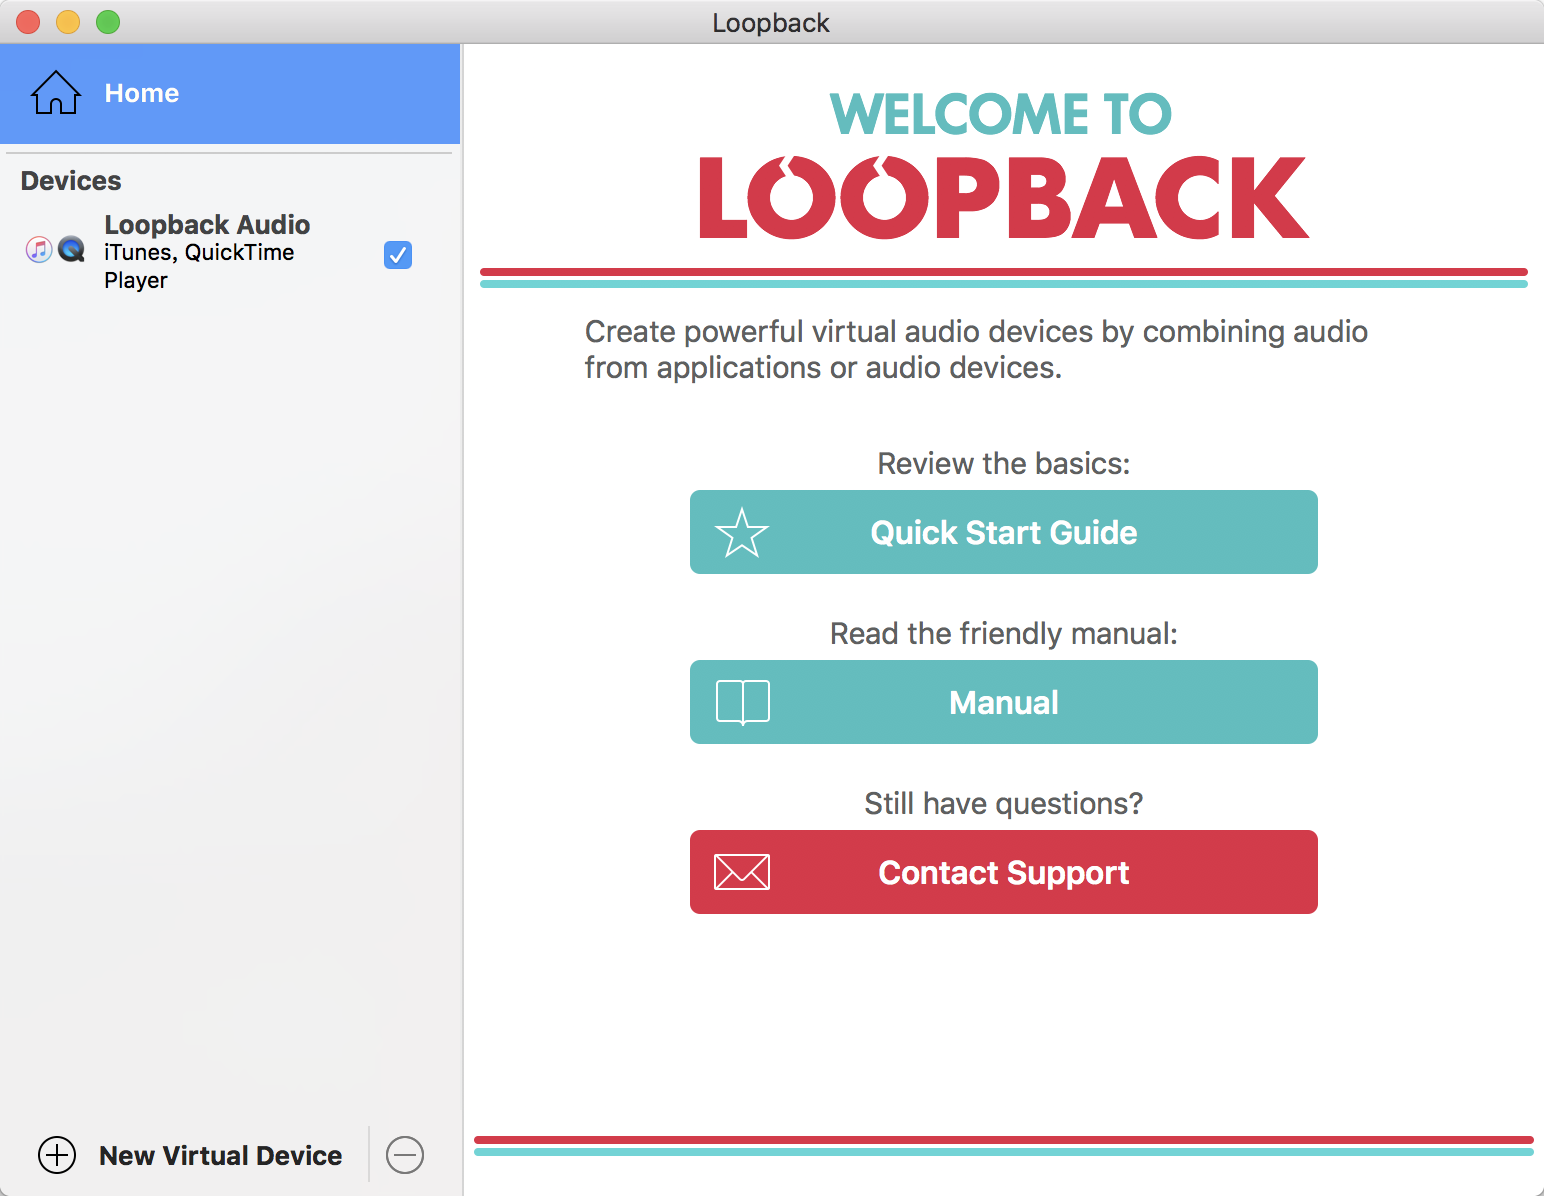Click the minus icon next to New Virtual Device
Viewport: 1544px width, 1196px height.
click(405, 1155)
